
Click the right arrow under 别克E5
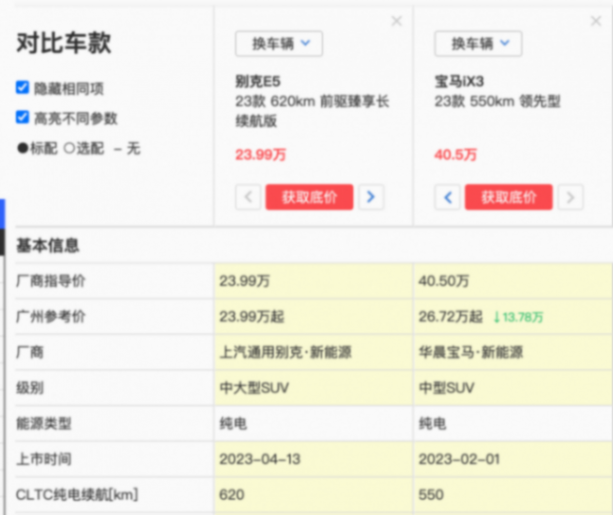[371, 197]
